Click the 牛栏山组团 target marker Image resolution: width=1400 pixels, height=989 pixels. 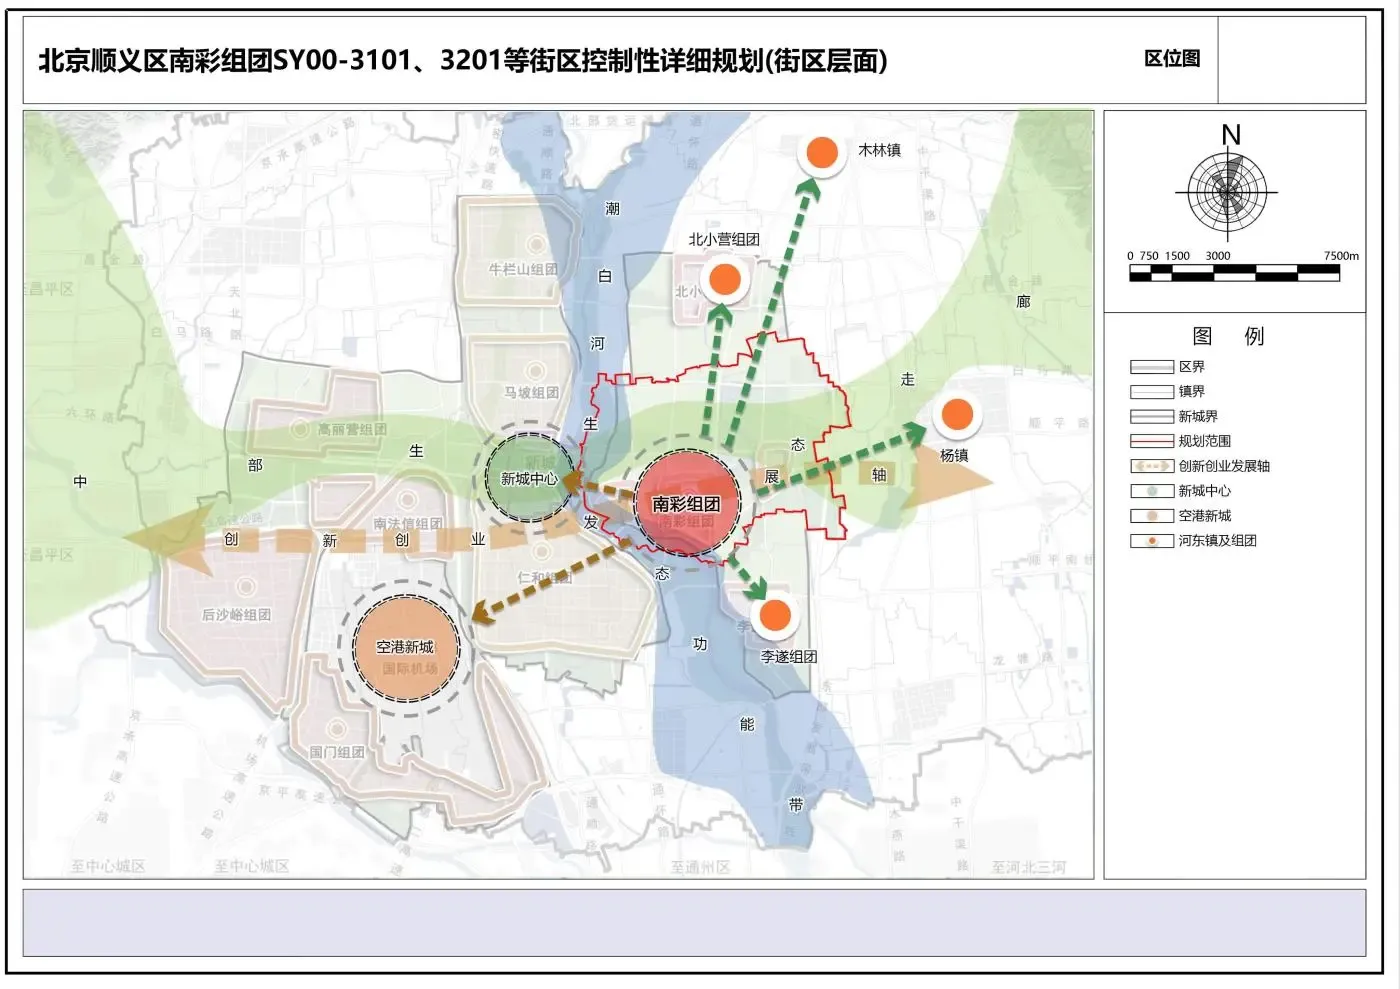pyautogui.click(x=536, y=244)
